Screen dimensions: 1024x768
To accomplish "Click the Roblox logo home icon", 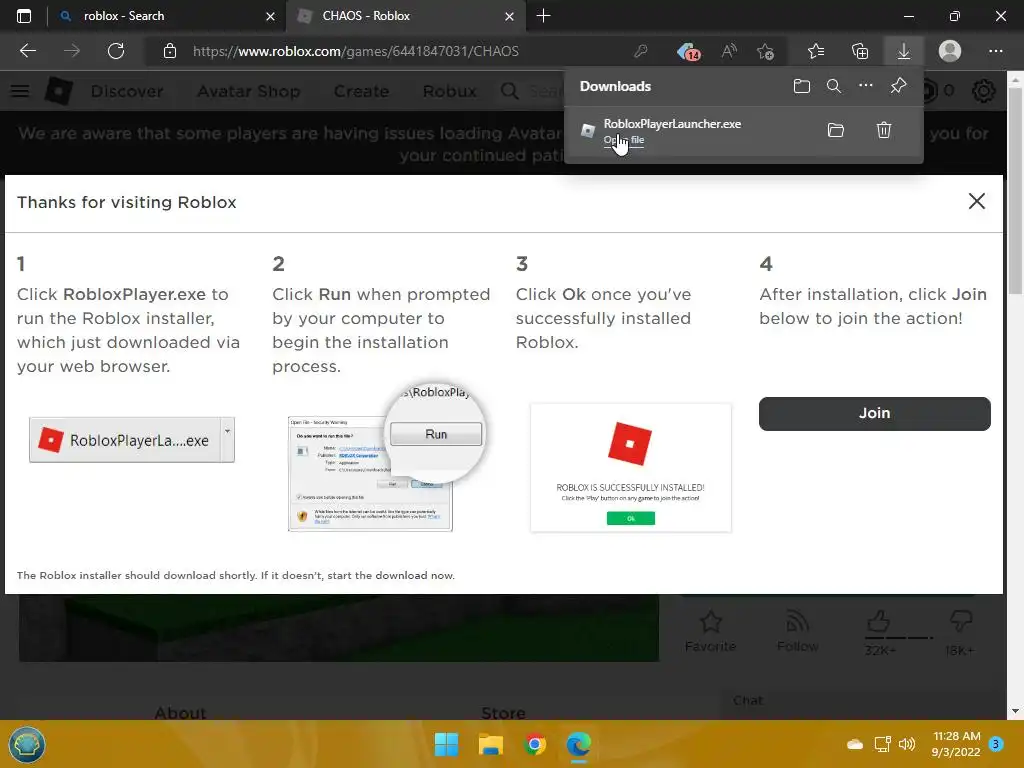I will 58,91.
